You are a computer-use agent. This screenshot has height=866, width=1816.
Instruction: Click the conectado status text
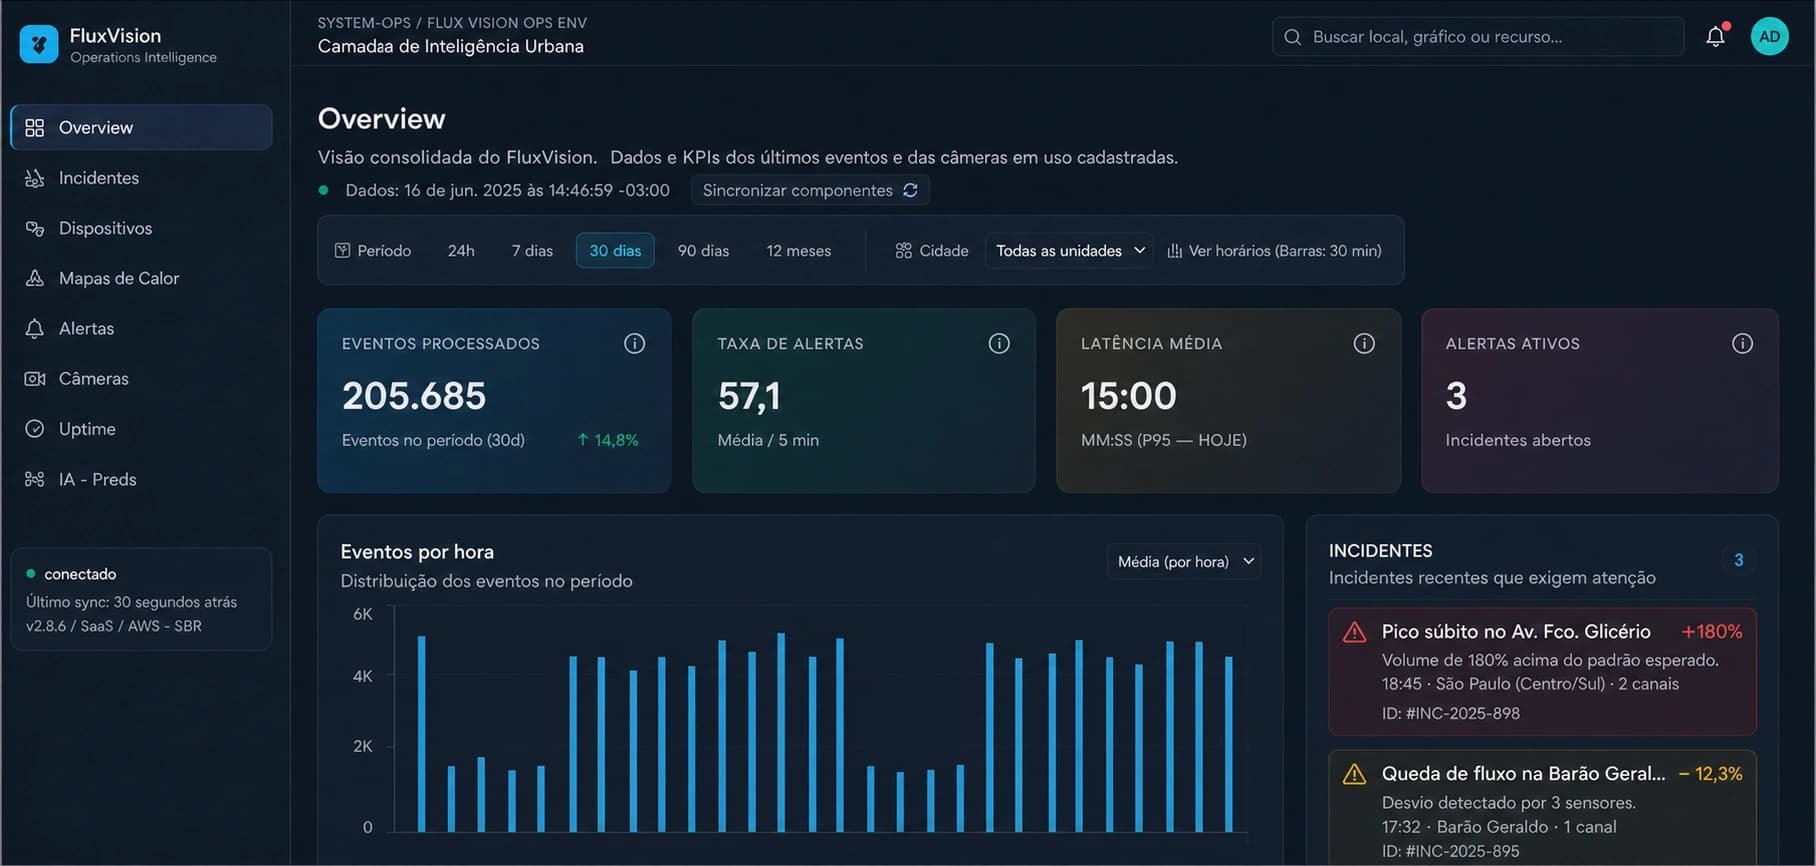[x=80, y=574]
